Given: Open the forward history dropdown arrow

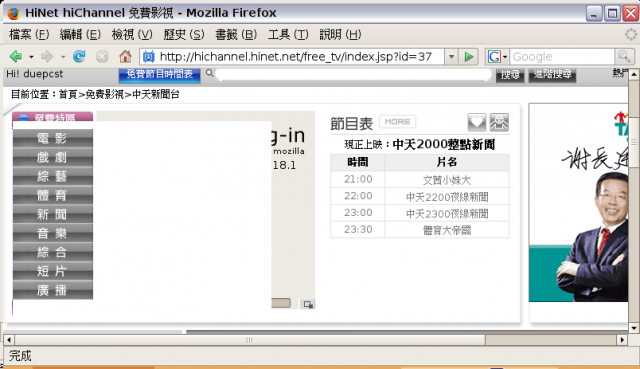Looking at the screenshot, I should (63, 57).
